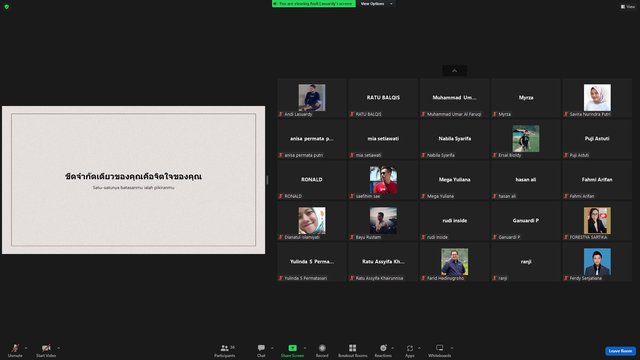Viewport: 640px width, 360px height.
Task: Click the Leave Room button
Action: point(620,351)
